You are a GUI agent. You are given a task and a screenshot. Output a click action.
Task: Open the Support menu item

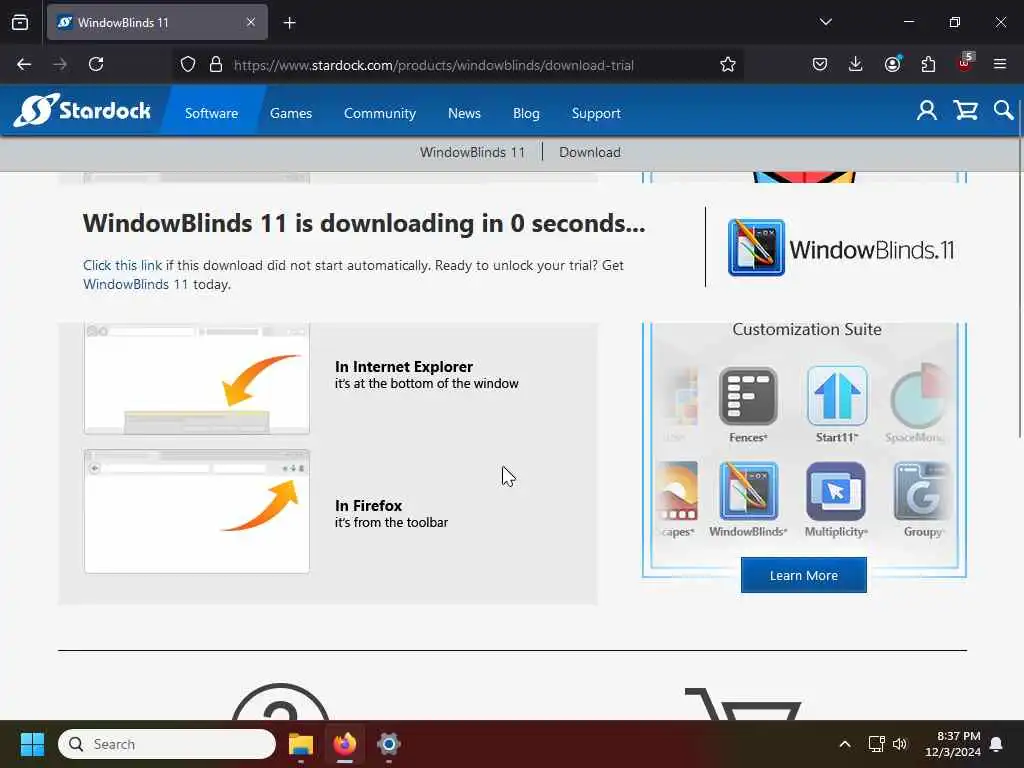pyautogui.click(x=596, y=113)
